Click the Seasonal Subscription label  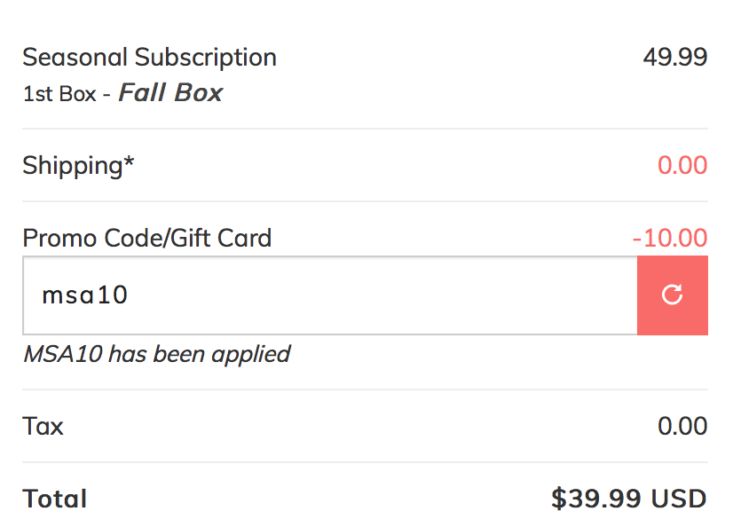(x=150, y=58)
